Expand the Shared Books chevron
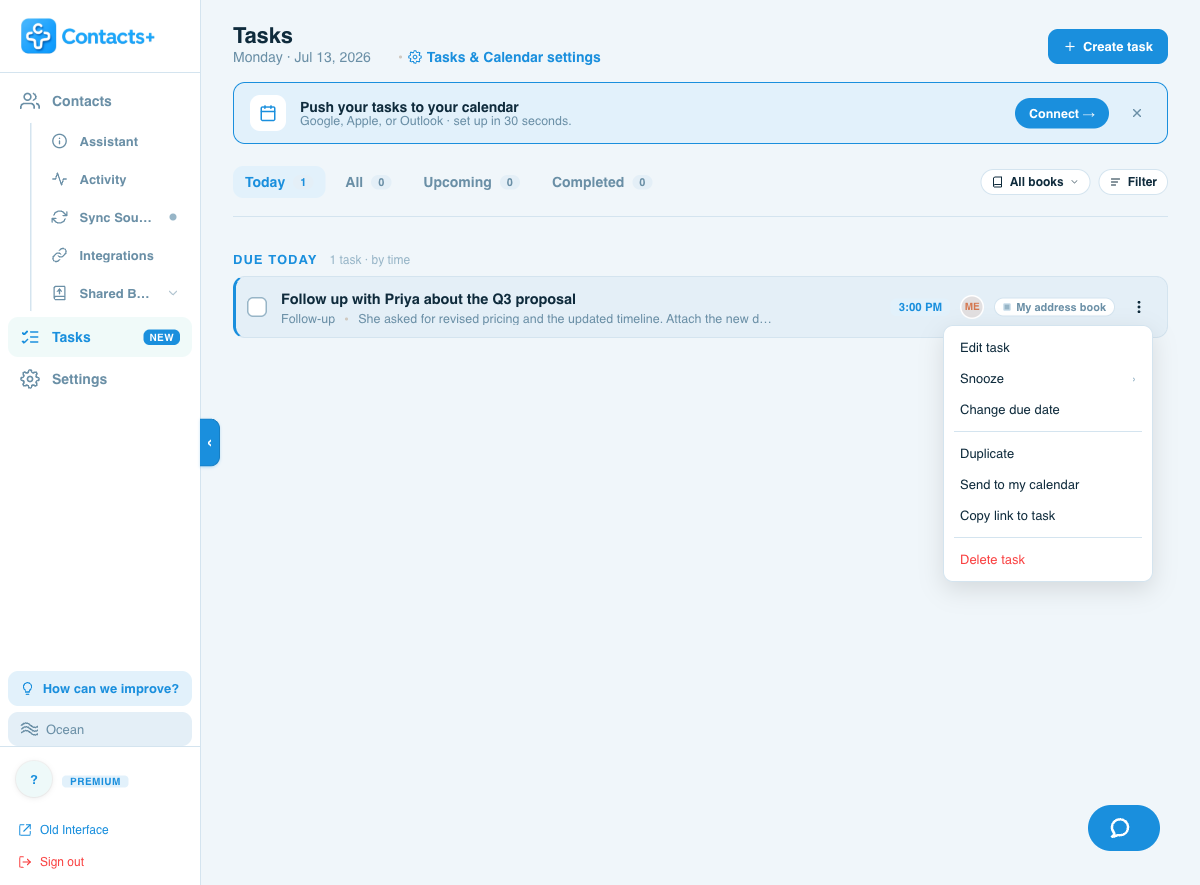The width and height of the screenshot is (1200, 885). [173, 293]
